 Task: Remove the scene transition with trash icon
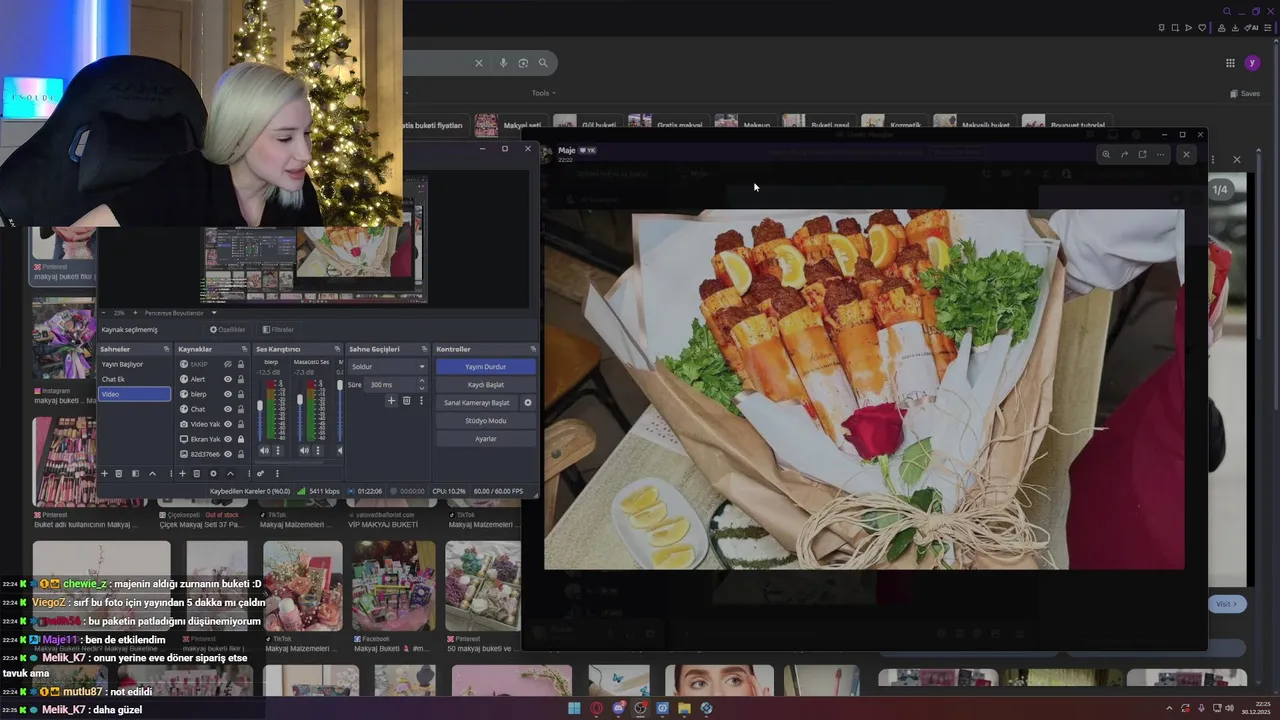point(406,401)
